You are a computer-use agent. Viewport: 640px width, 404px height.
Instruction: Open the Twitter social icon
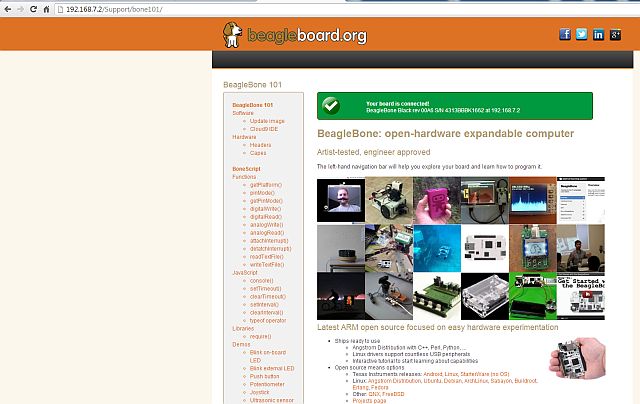(582, 34)
